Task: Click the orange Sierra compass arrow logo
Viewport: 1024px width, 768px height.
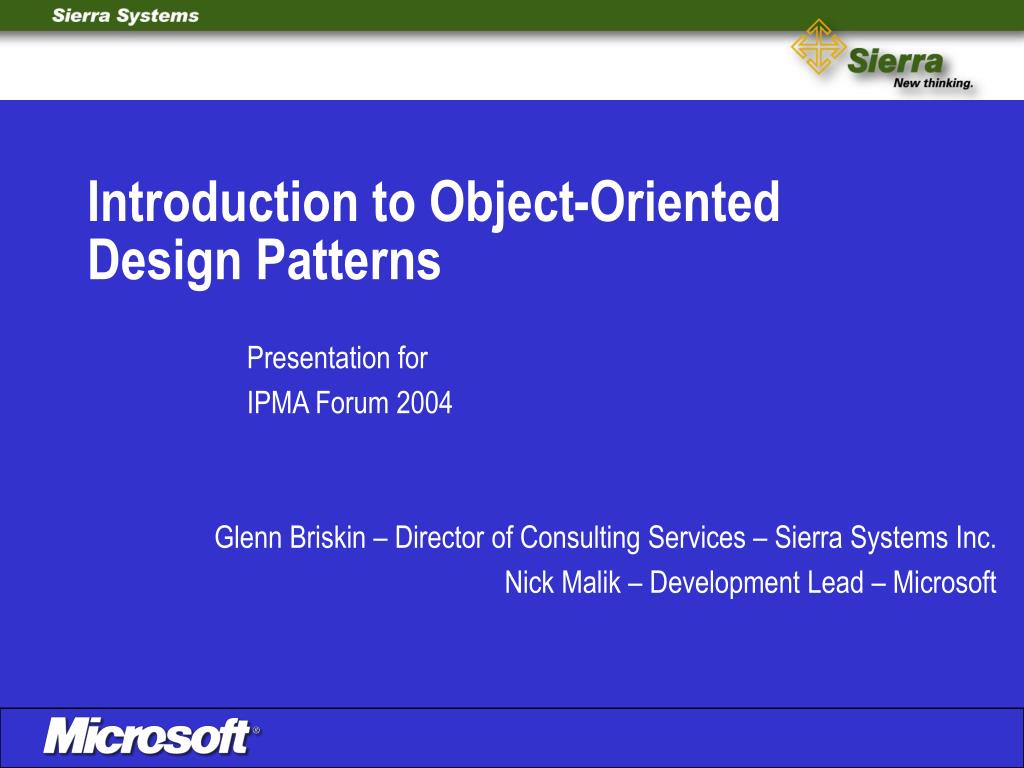Action: 820,45
